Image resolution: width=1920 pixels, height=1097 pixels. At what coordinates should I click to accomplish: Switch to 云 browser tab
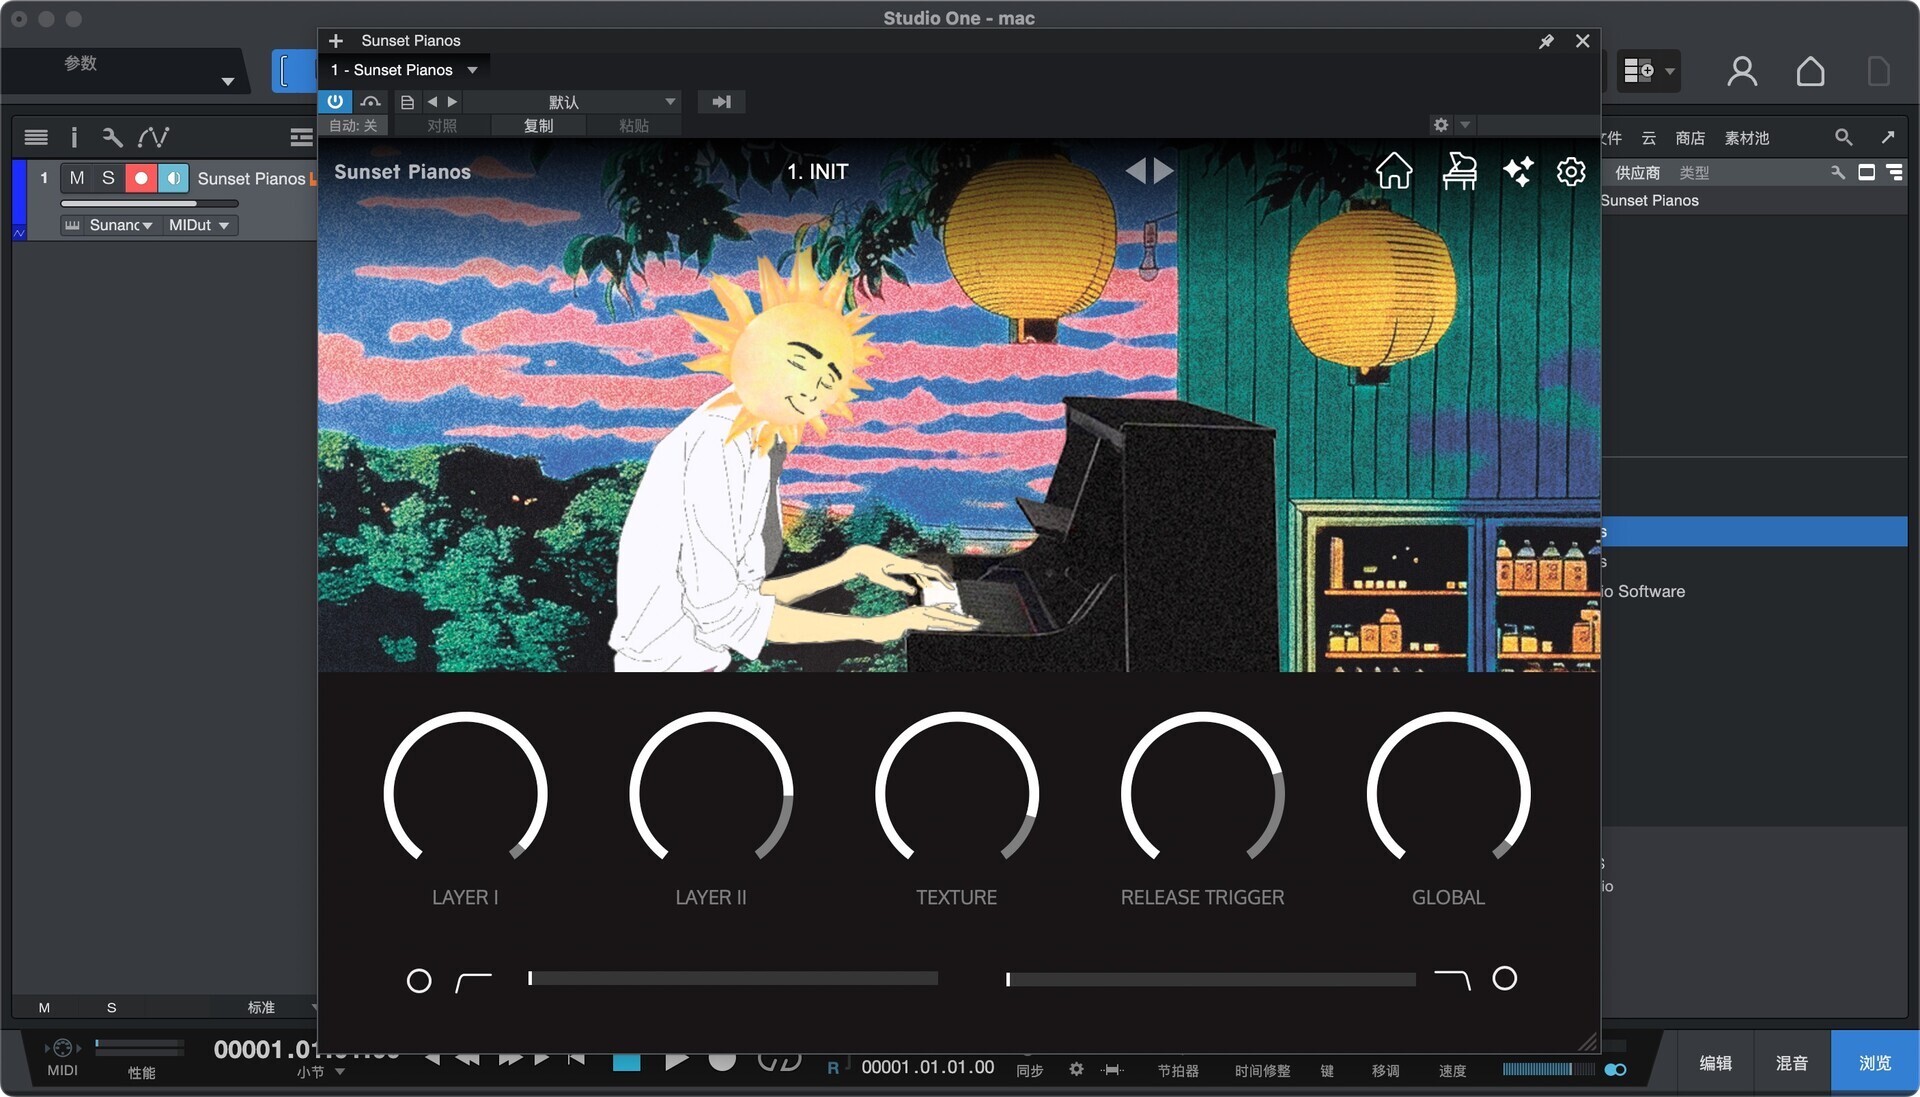pyautogui.click(x=1649, y=138)
